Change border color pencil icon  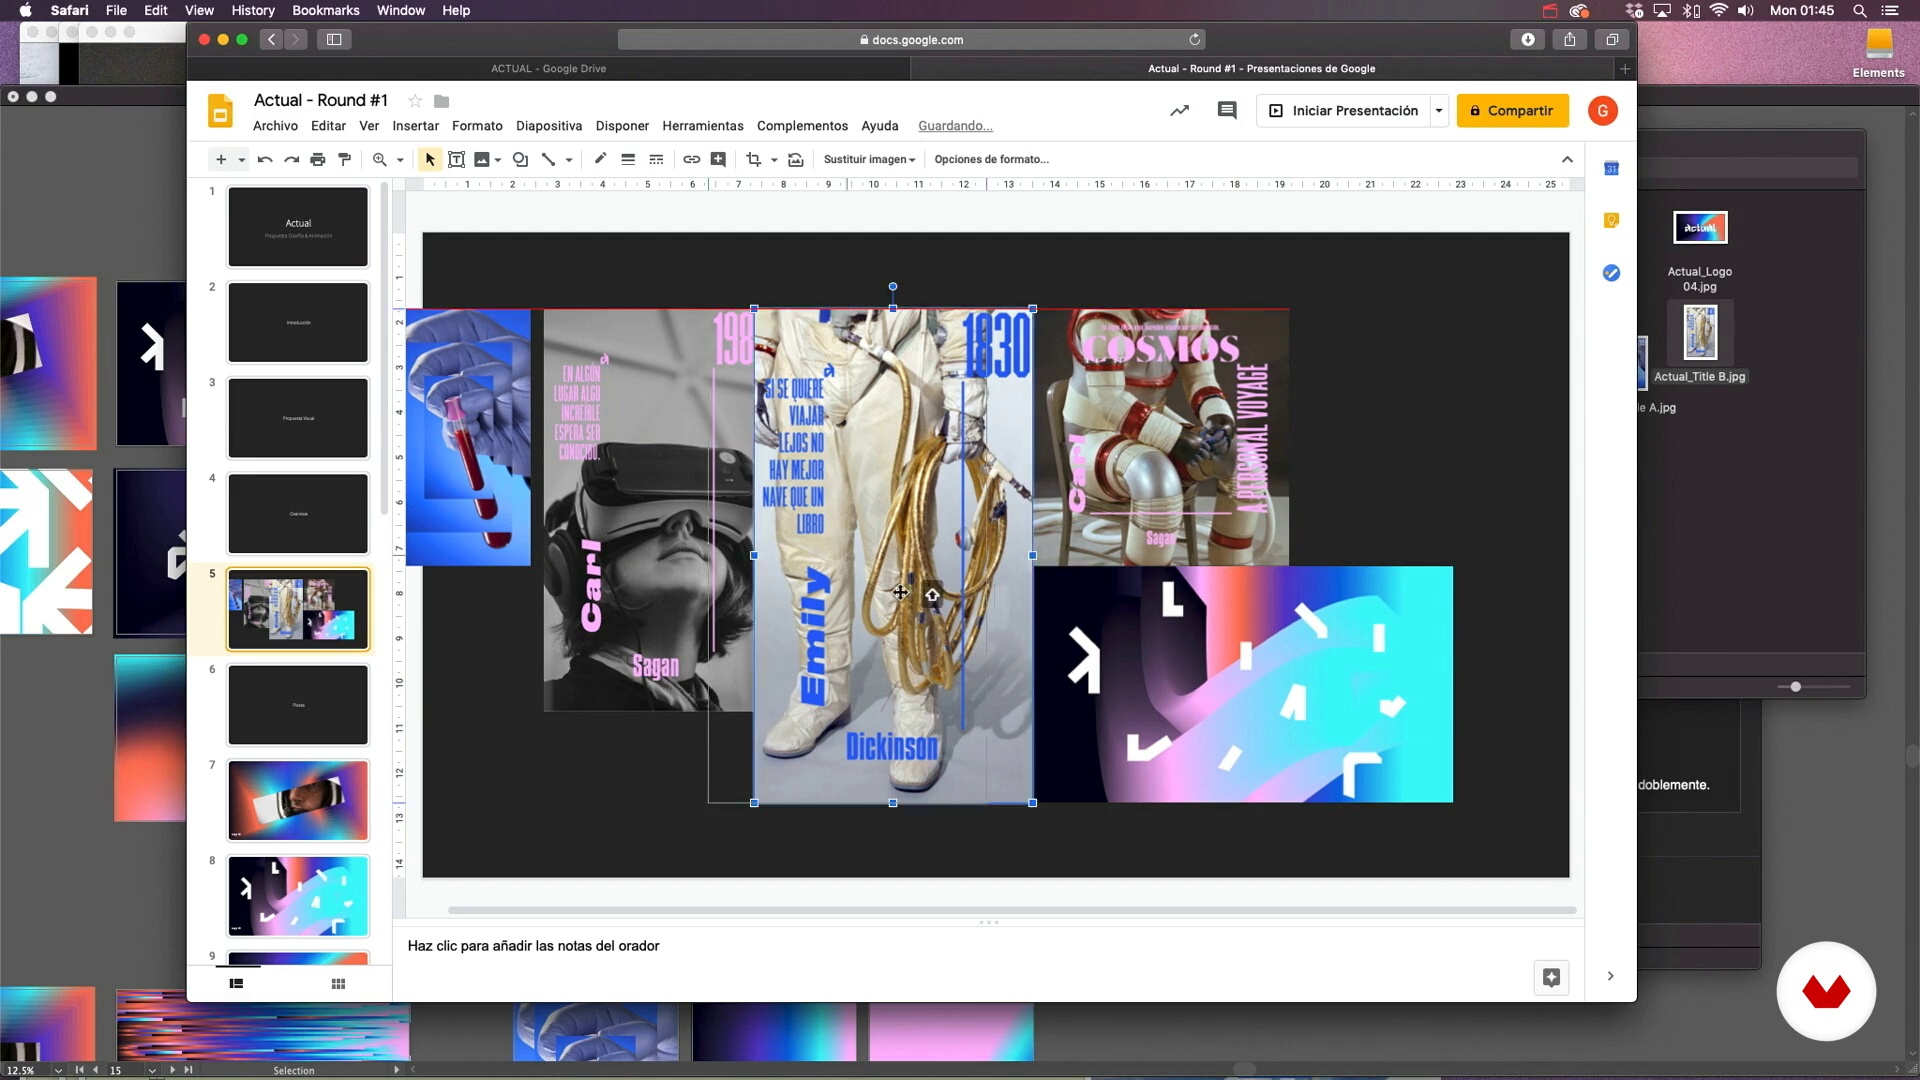click(600, 159)
